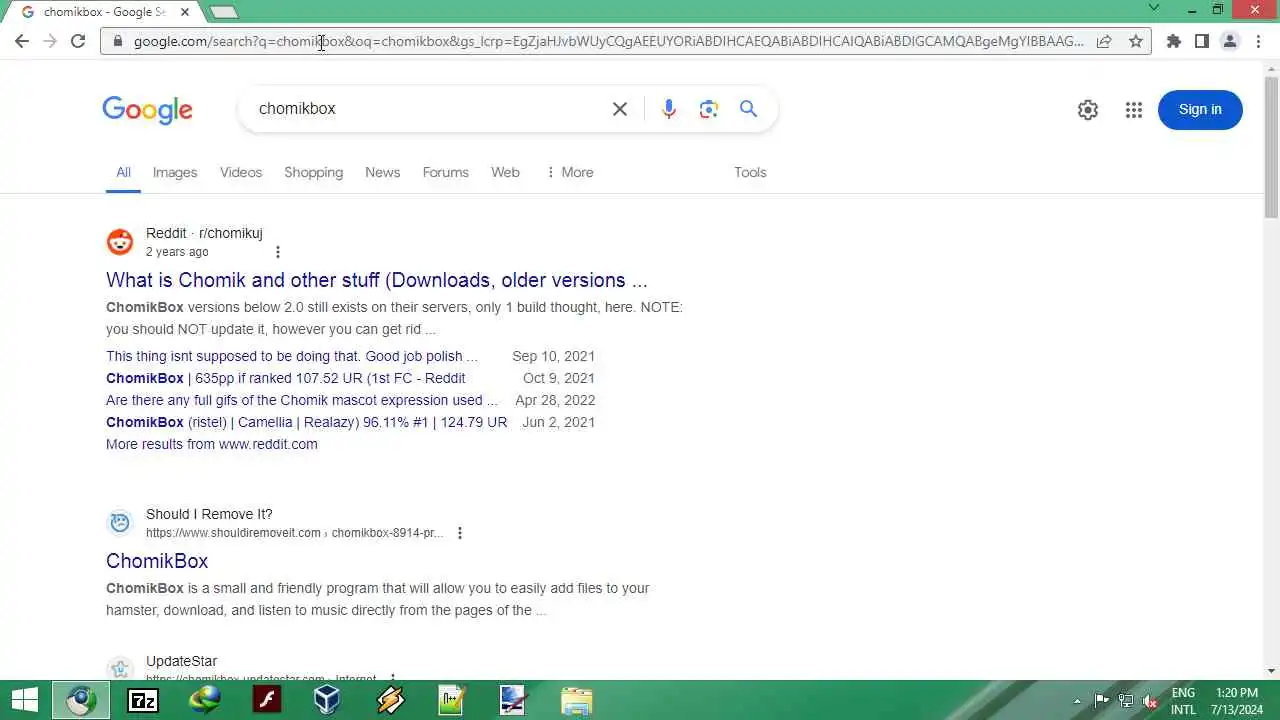Image resolution: width=1280 pixels, height=720 pixels.
Task: Click the Sign in button
Action: (1200, 110)
